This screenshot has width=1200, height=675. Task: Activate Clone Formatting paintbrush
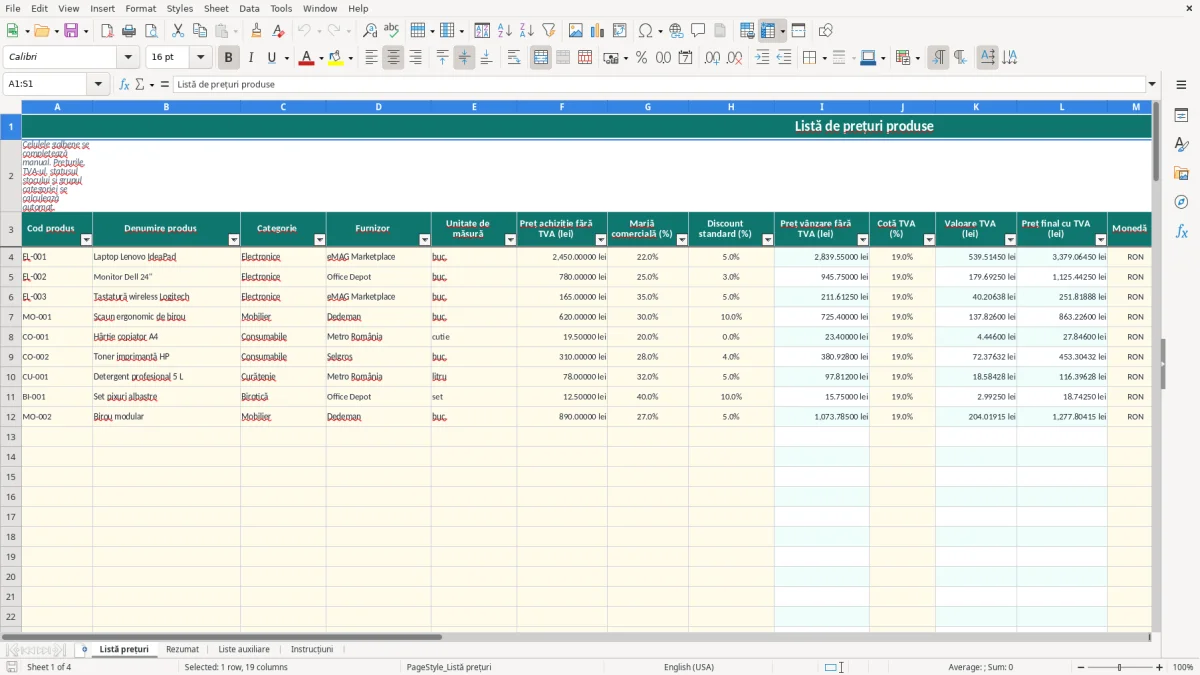257,31
